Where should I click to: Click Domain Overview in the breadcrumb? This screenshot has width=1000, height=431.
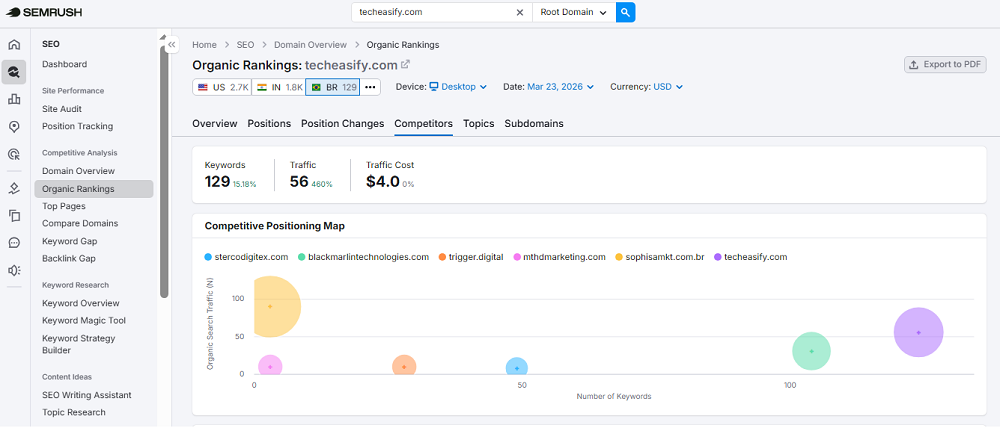[311, 45]
